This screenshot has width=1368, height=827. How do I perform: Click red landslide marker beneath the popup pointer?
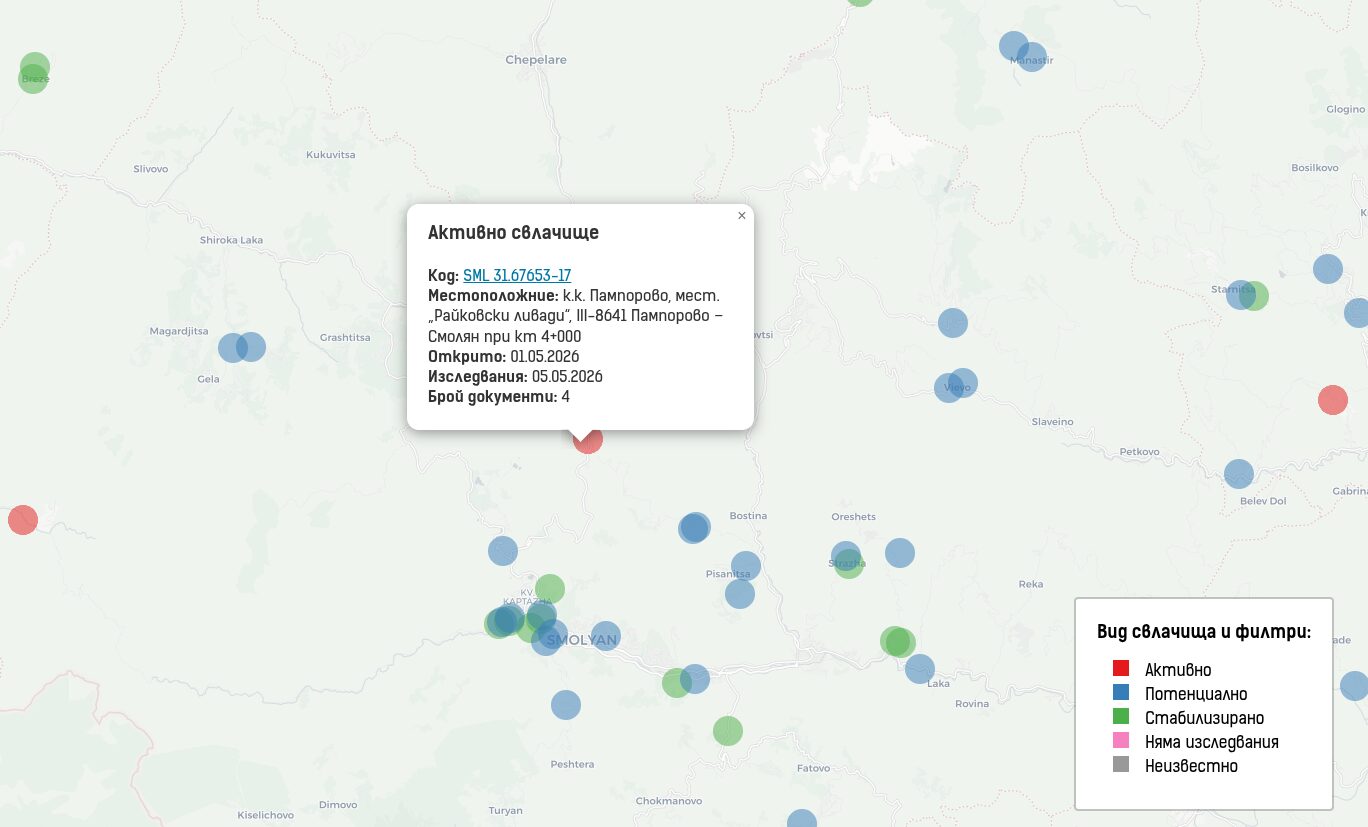pos(588,439)
